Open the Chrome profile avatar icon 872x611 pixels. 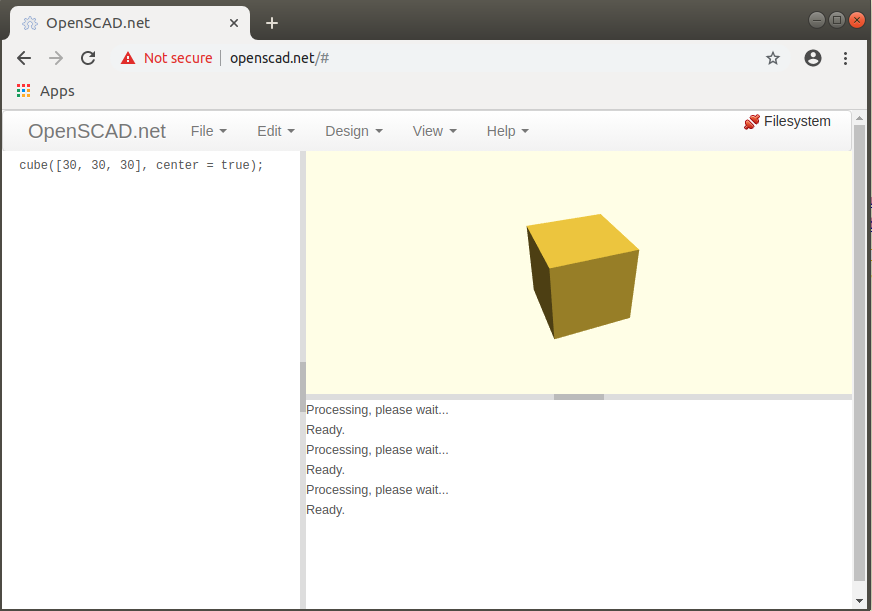click(812, 58)
